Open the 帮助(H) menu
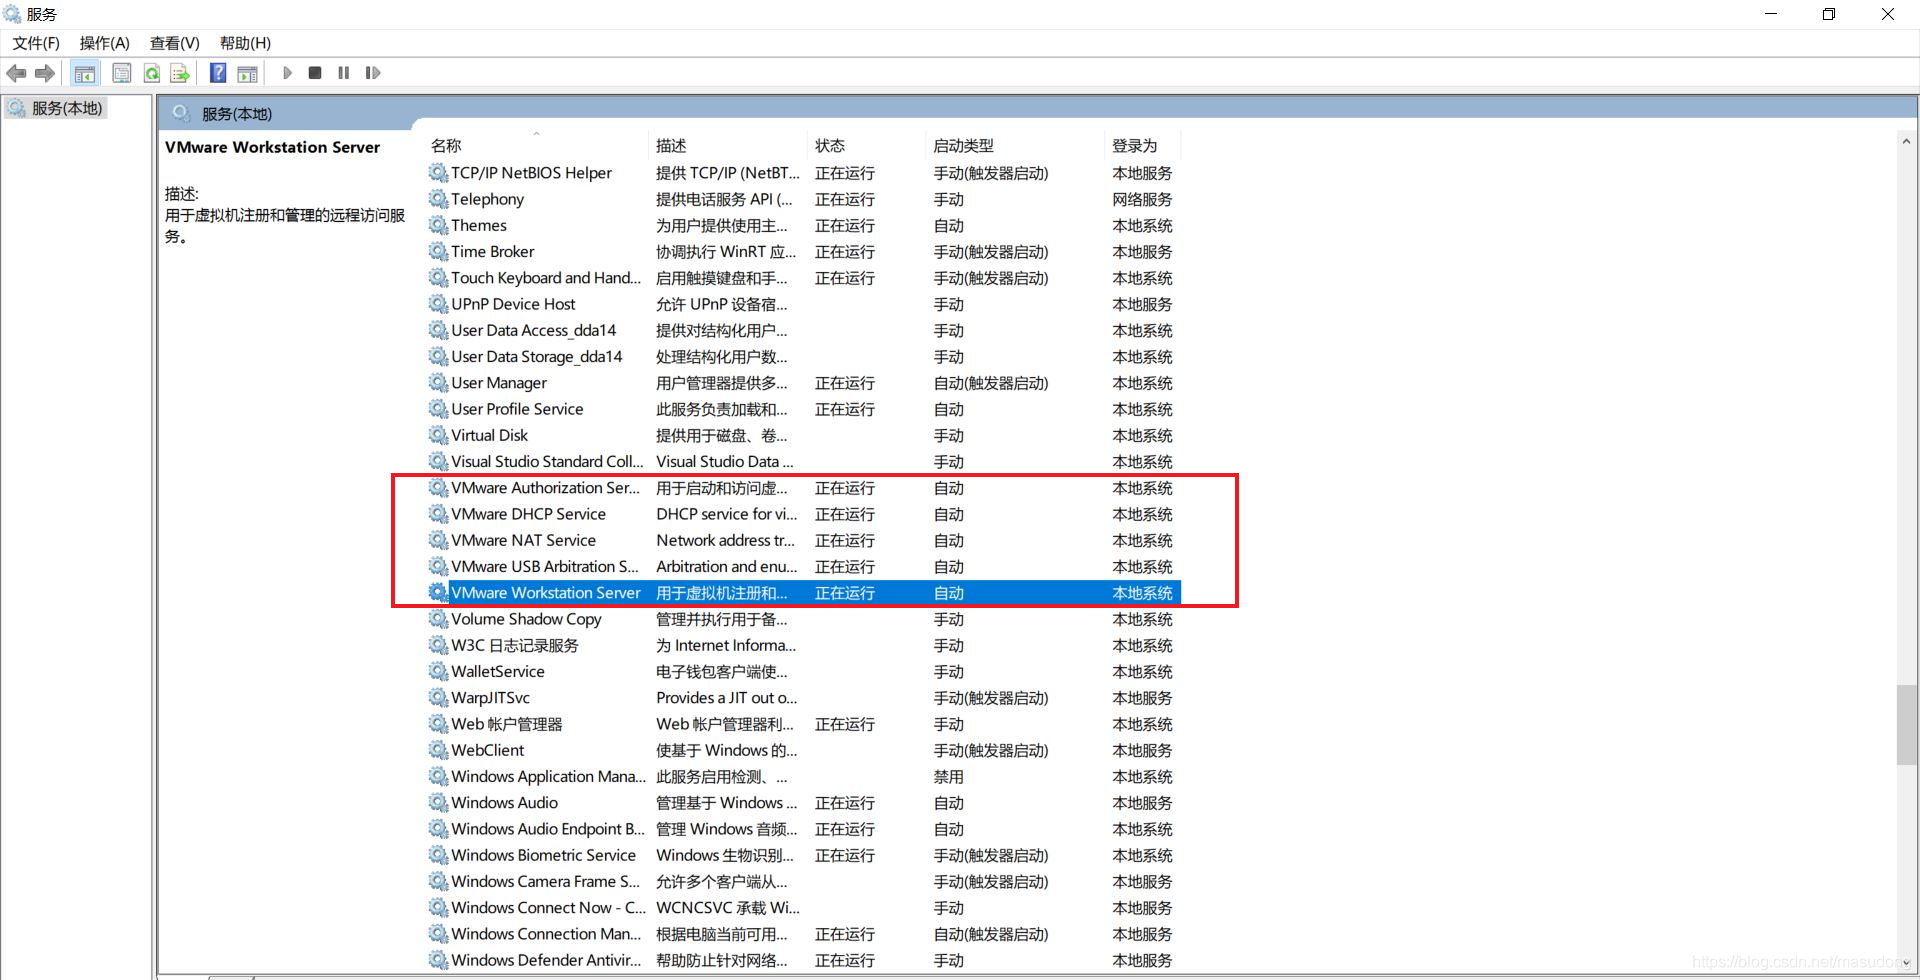 [x=245, y=43]
